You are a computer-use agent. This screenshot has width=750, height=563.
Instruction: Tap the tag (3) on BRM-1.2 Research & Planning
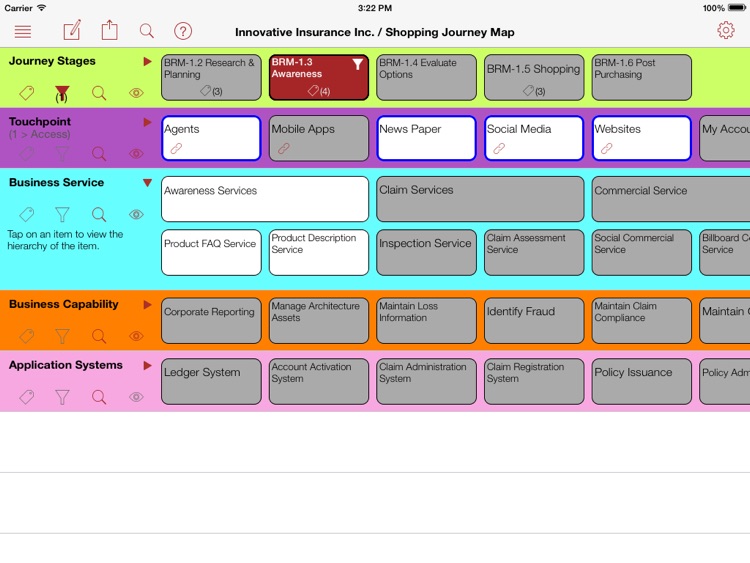(x=211, y=90)
